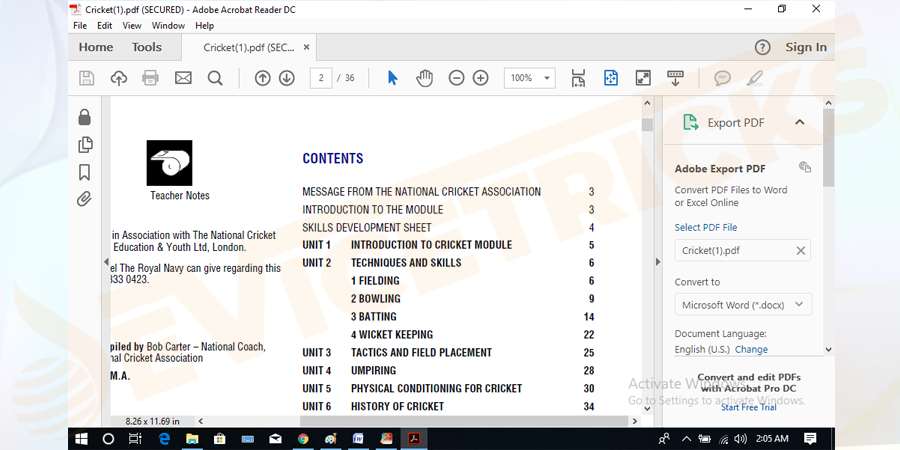The height and width of the screenshot is (450, 900).
Task: Click the Export PDF panel icon
Action: (690, 122)
